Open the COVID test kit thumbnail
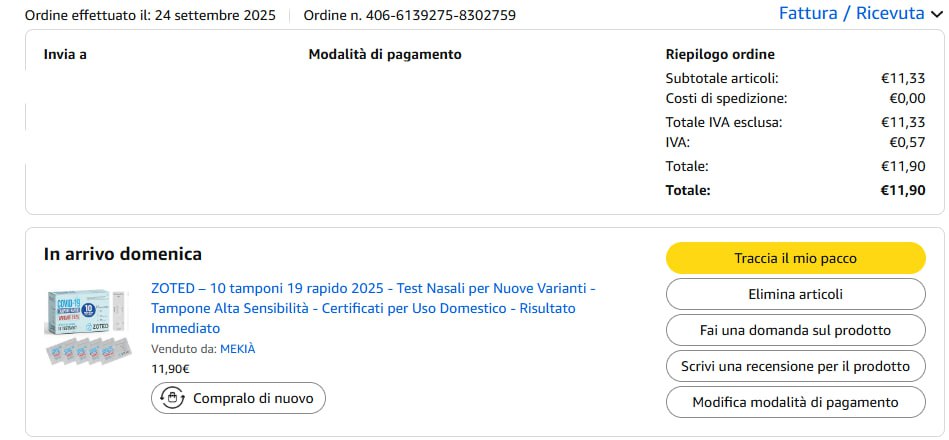 point(91,325)
